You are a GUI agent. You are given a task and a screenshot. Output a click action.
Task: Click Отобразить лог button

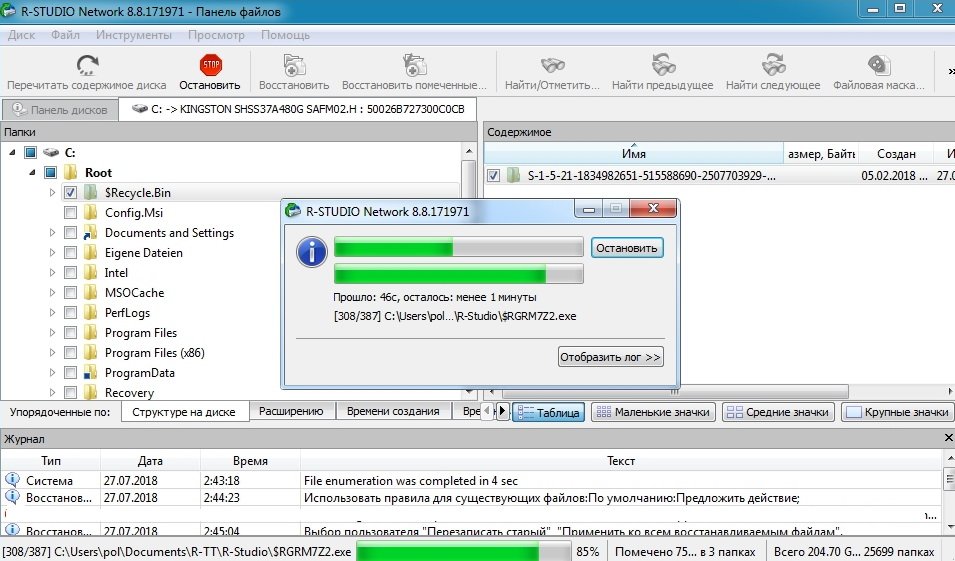[x=610, y=357]
